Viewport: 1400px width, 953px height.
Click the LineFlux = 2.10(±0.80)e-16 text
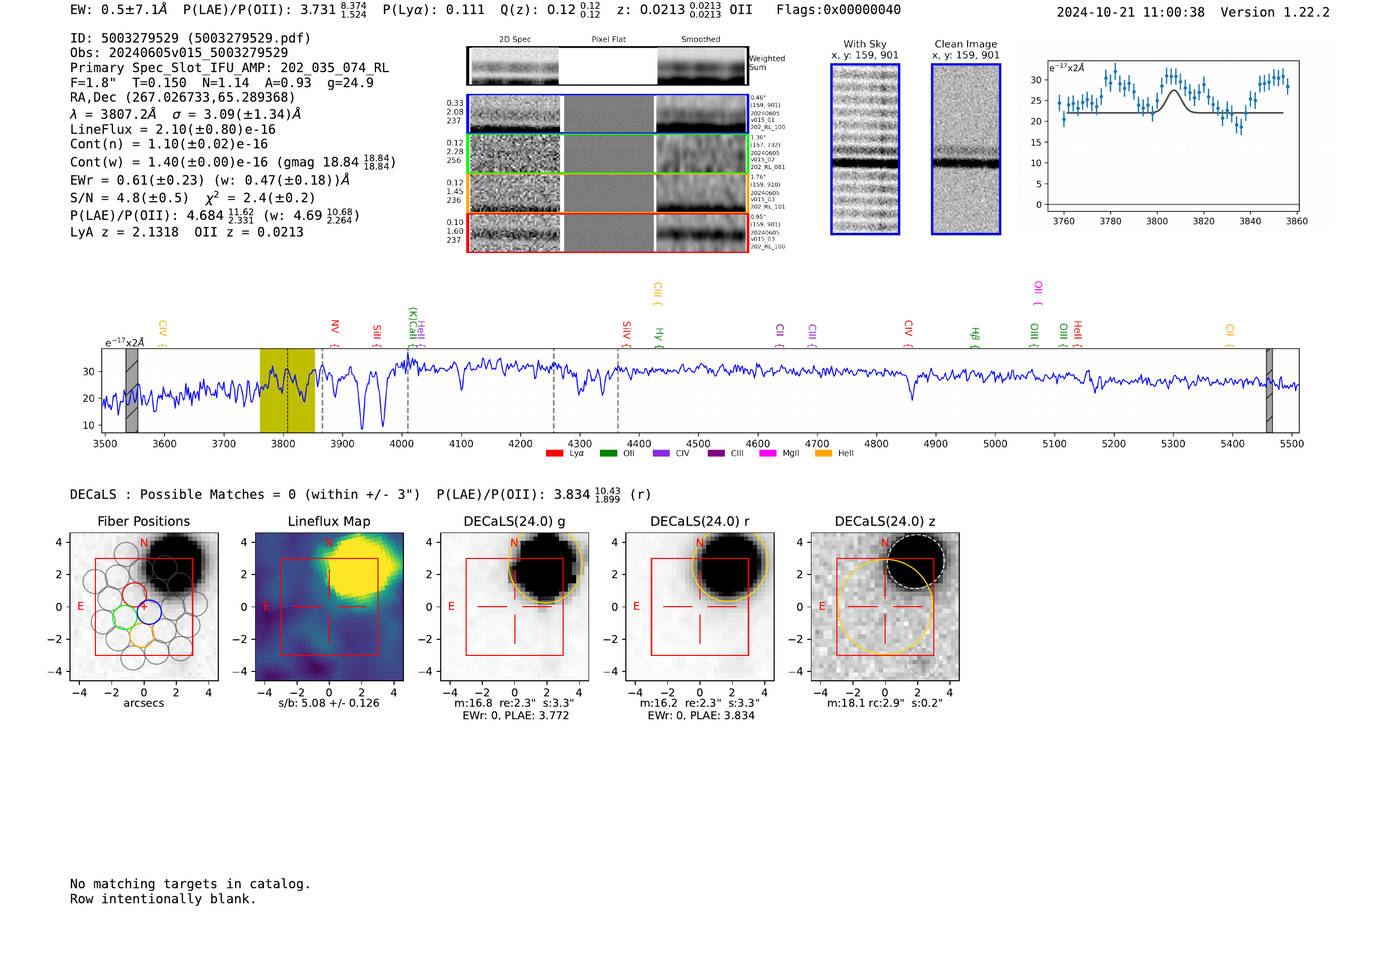[173, 130]
